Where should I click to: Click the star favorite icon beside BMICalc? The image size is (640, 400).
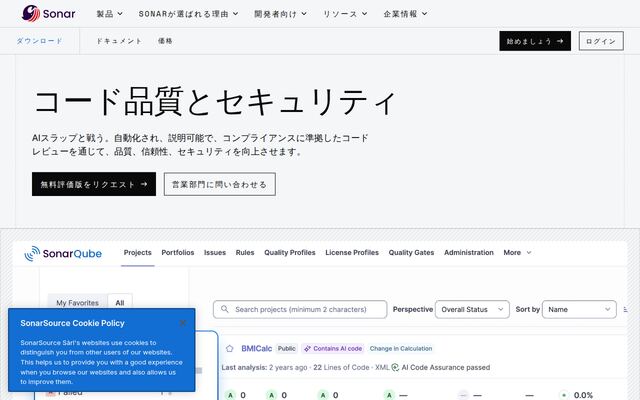[x=229, y=349]
